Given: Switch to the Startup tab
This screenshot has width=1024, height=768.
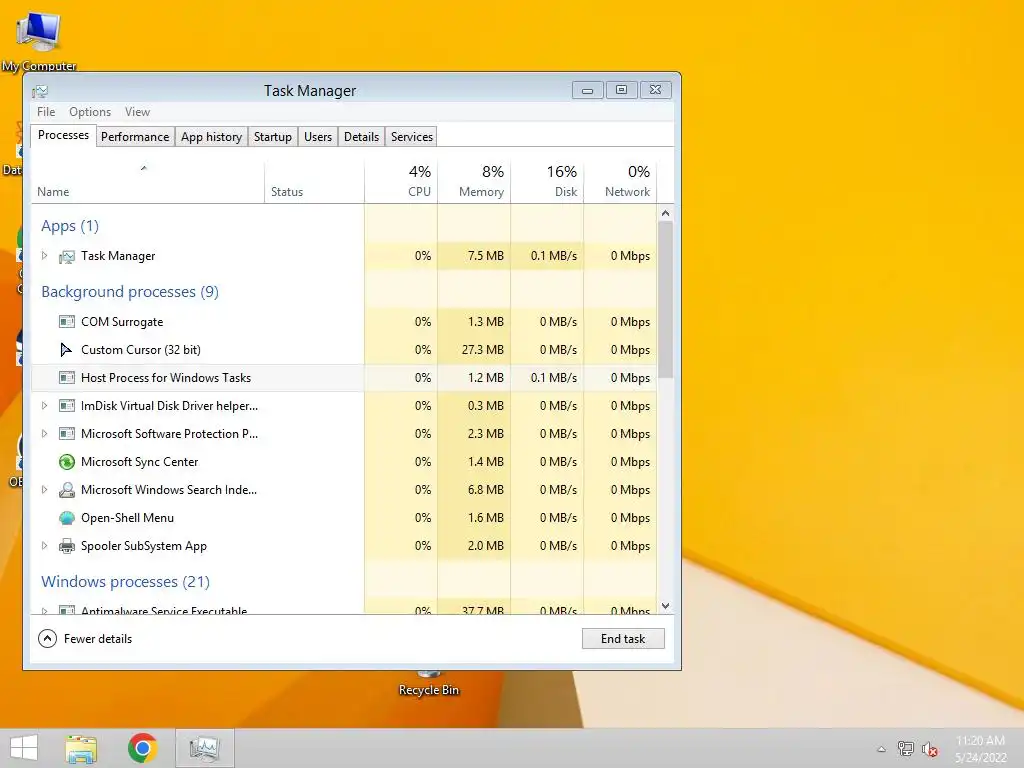Looking at the screenshot, I should click(273, 136).
